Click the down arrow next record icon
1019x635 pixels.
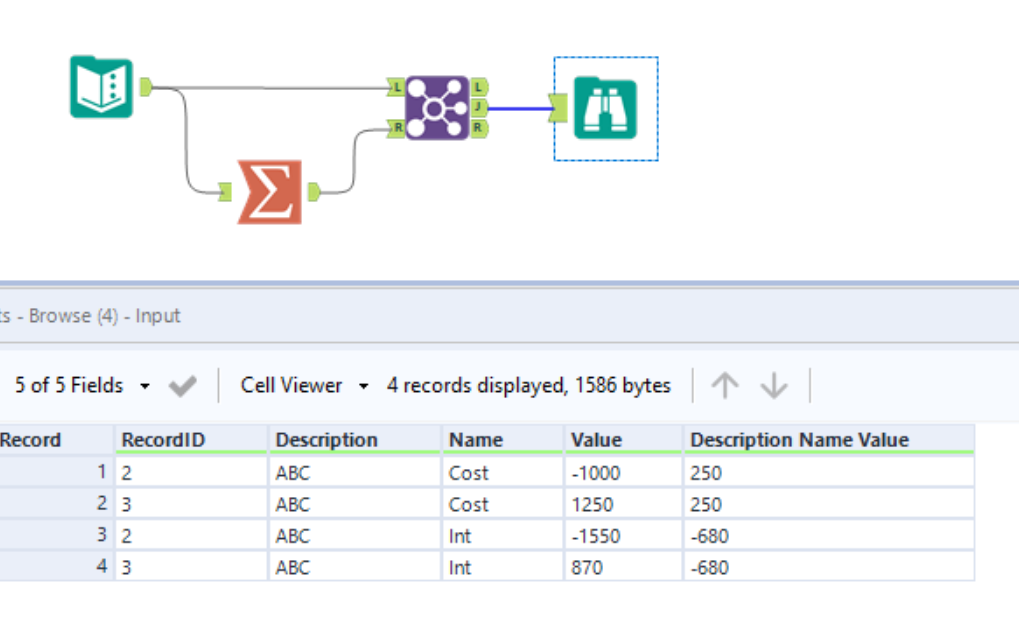pos(774,386)
